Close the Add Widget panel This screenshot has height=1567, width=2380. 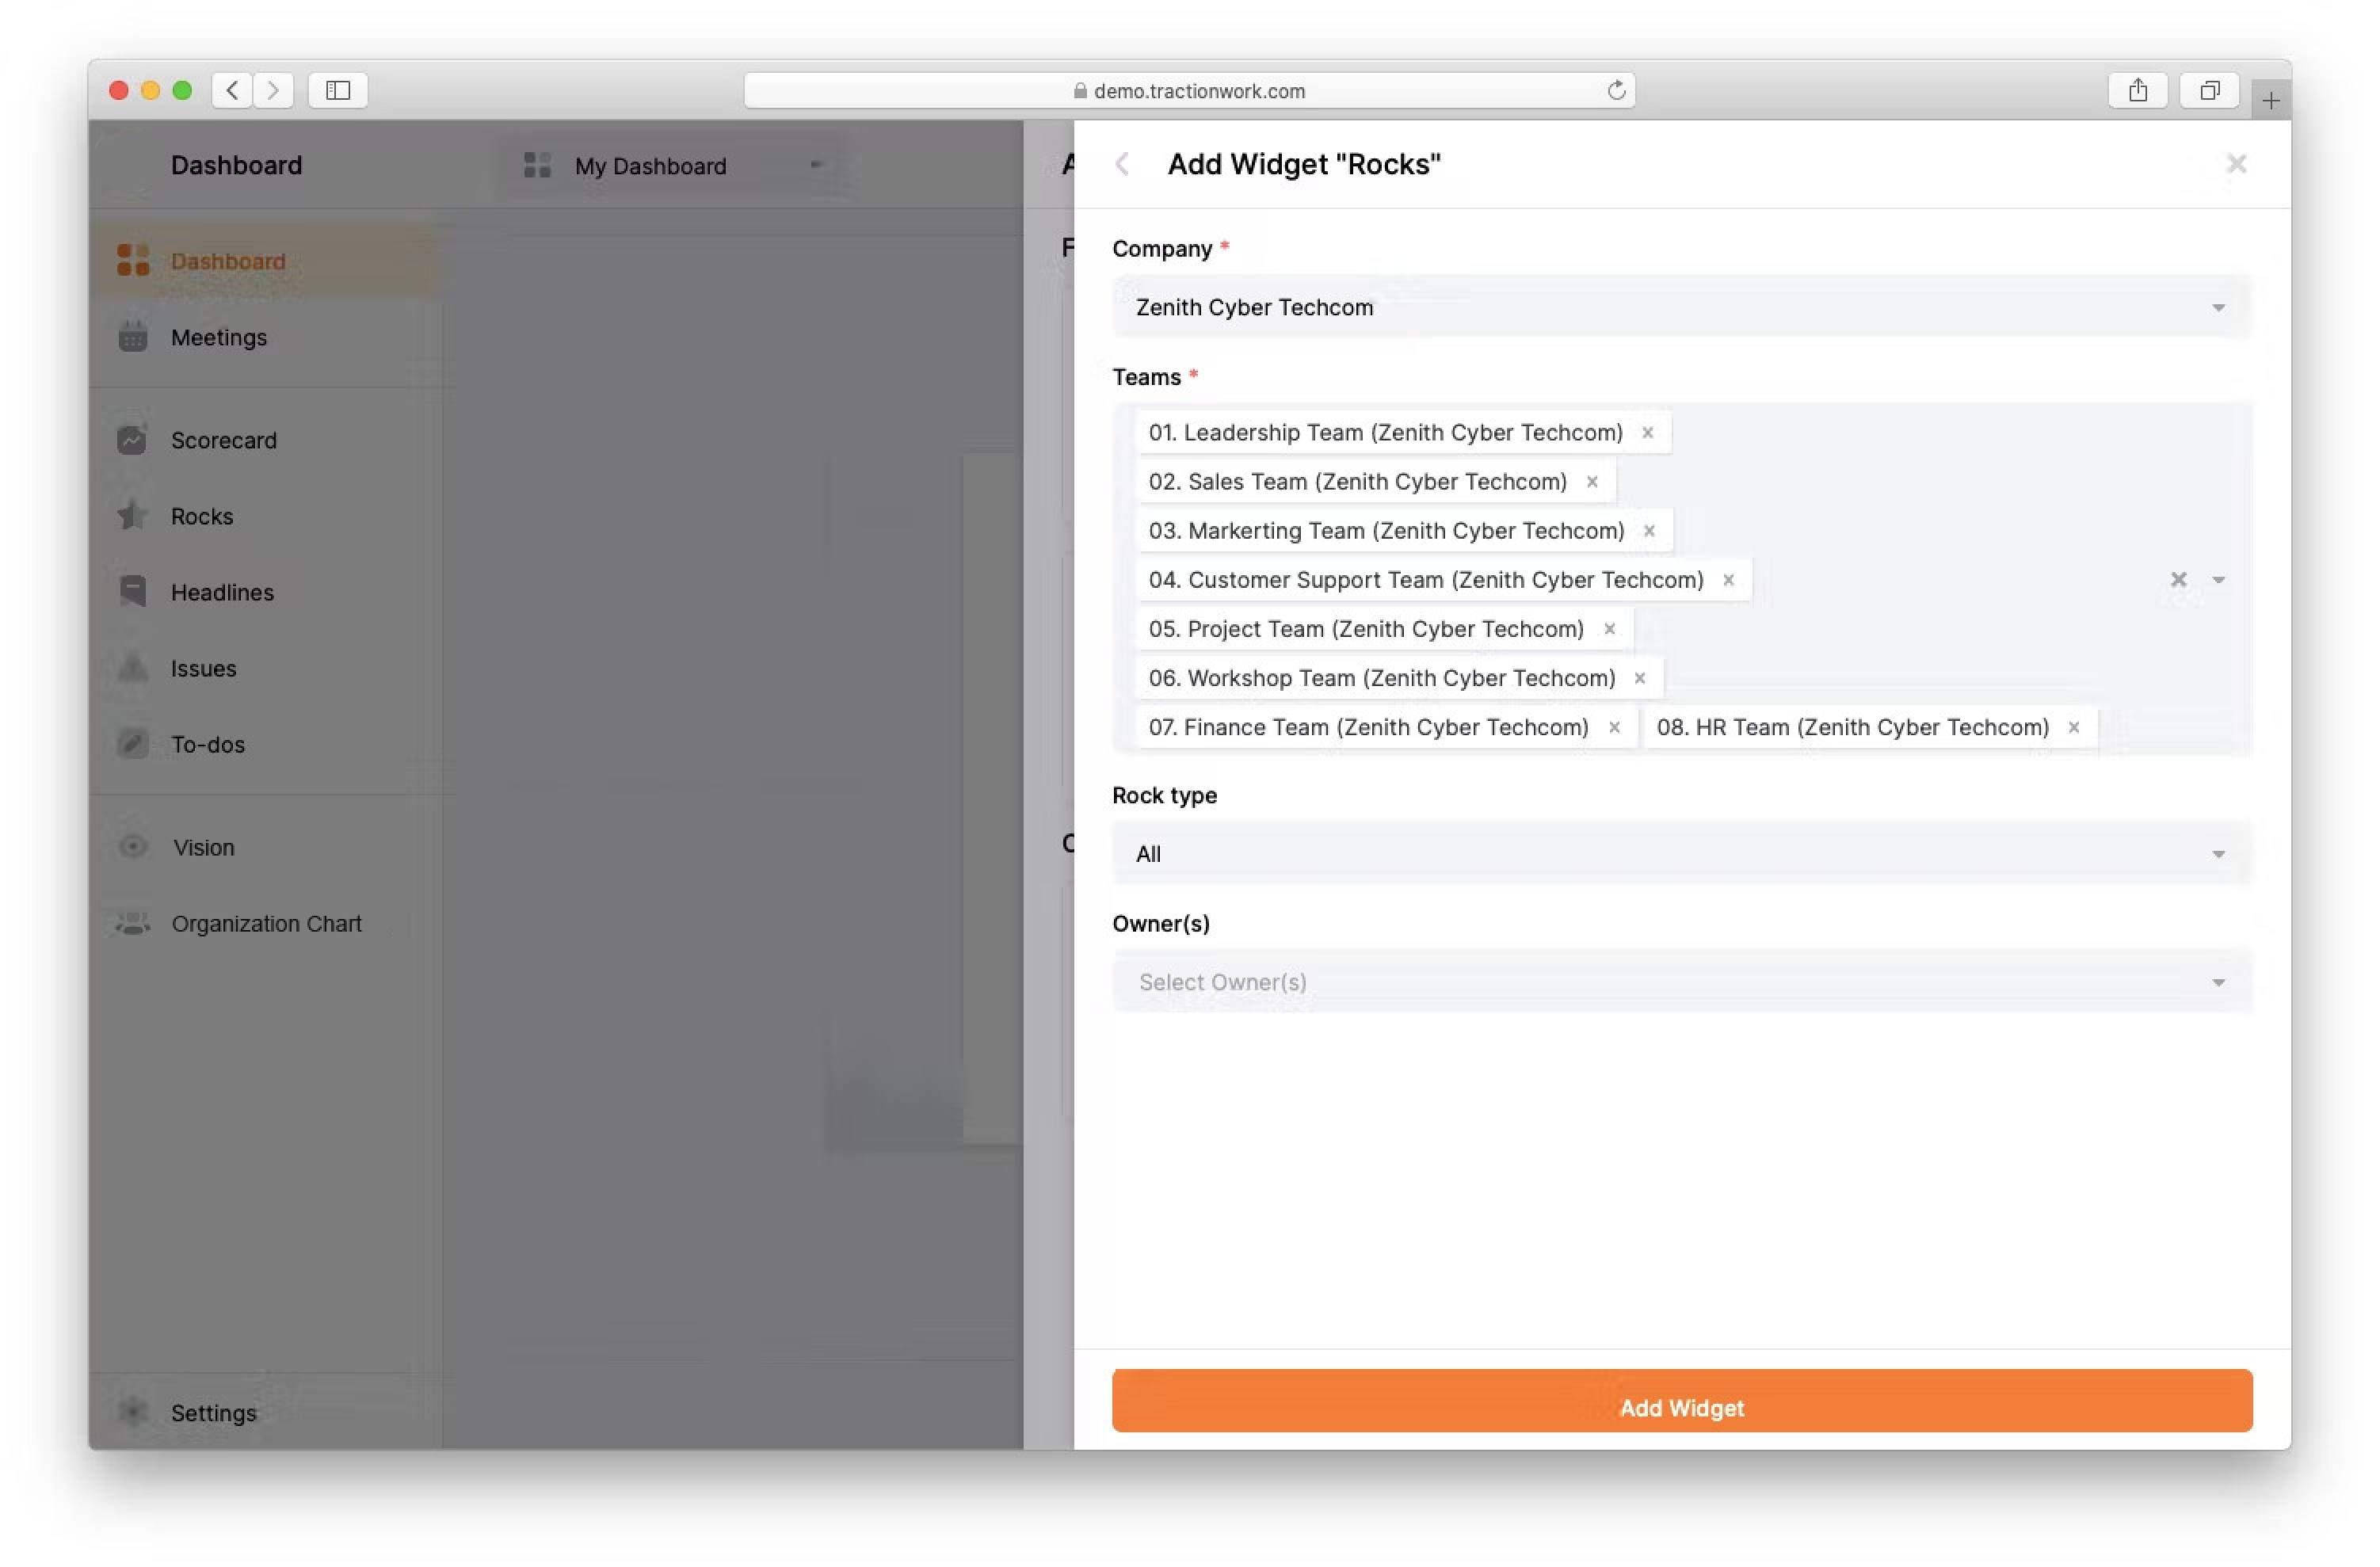click(2236, 164)
